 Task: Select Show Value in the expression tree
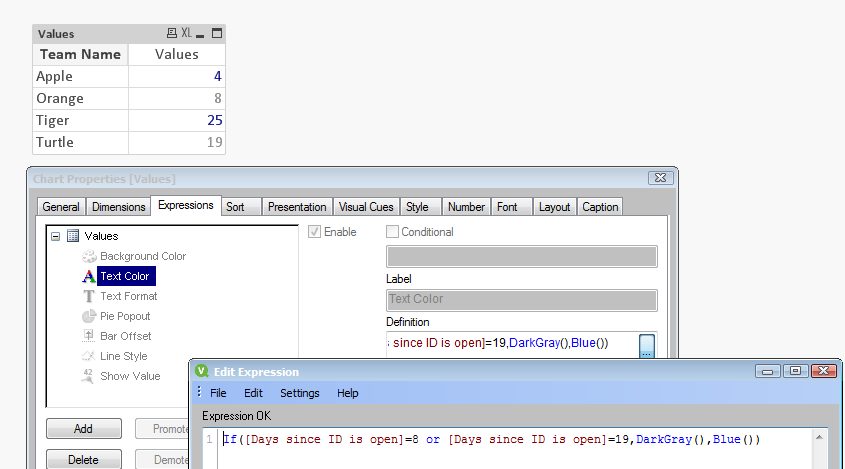pos(130,376)
